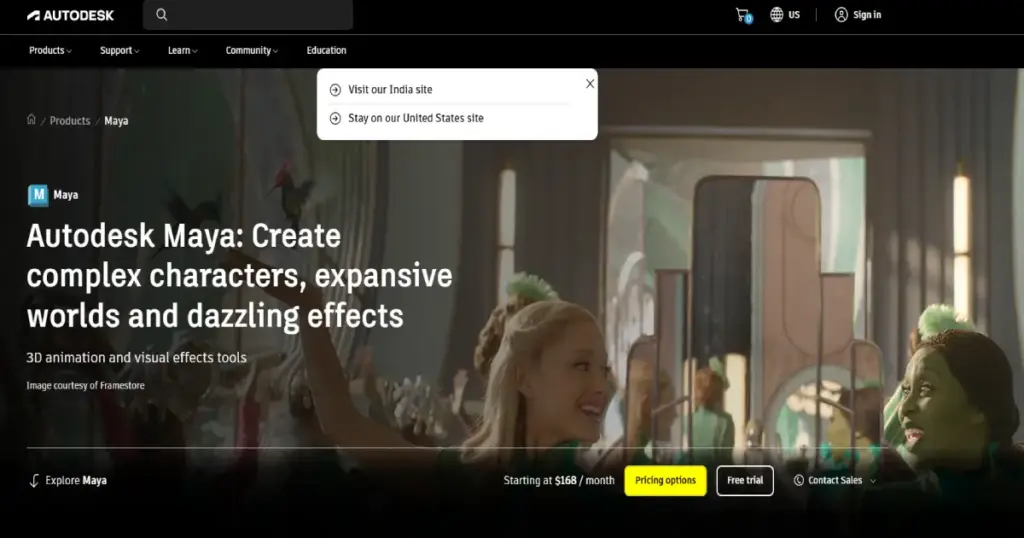Expand the Learn menu
The image size is (1024, 538).
[182, 50]
